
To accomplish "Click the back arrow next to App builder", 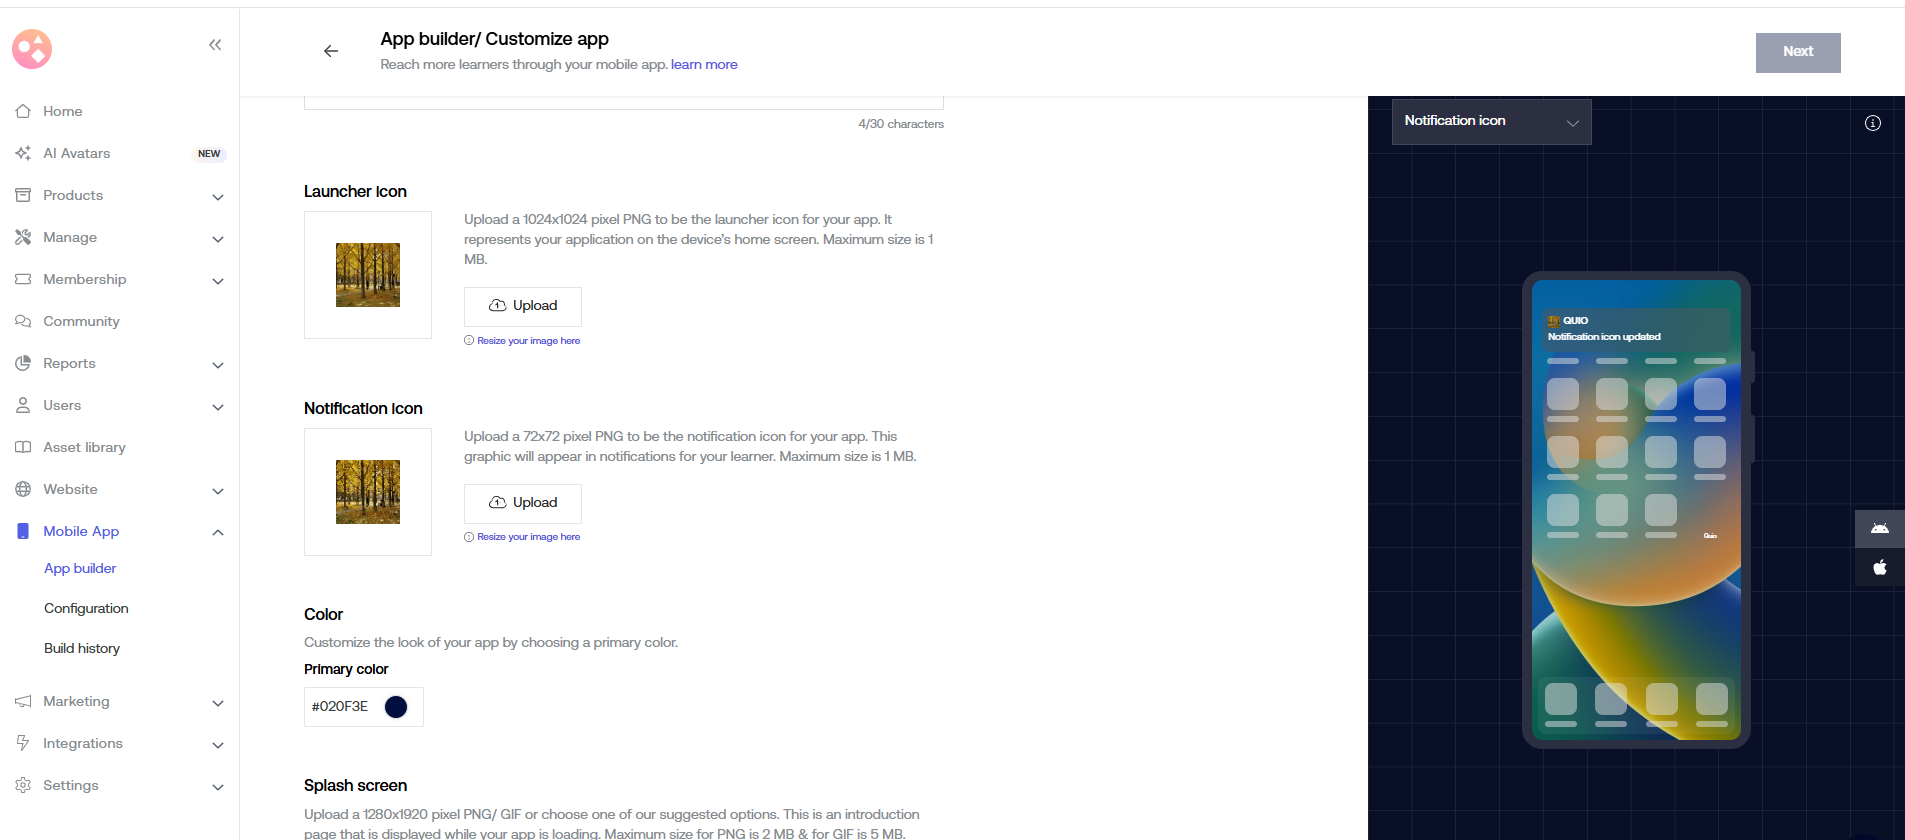I will (331, 51).
